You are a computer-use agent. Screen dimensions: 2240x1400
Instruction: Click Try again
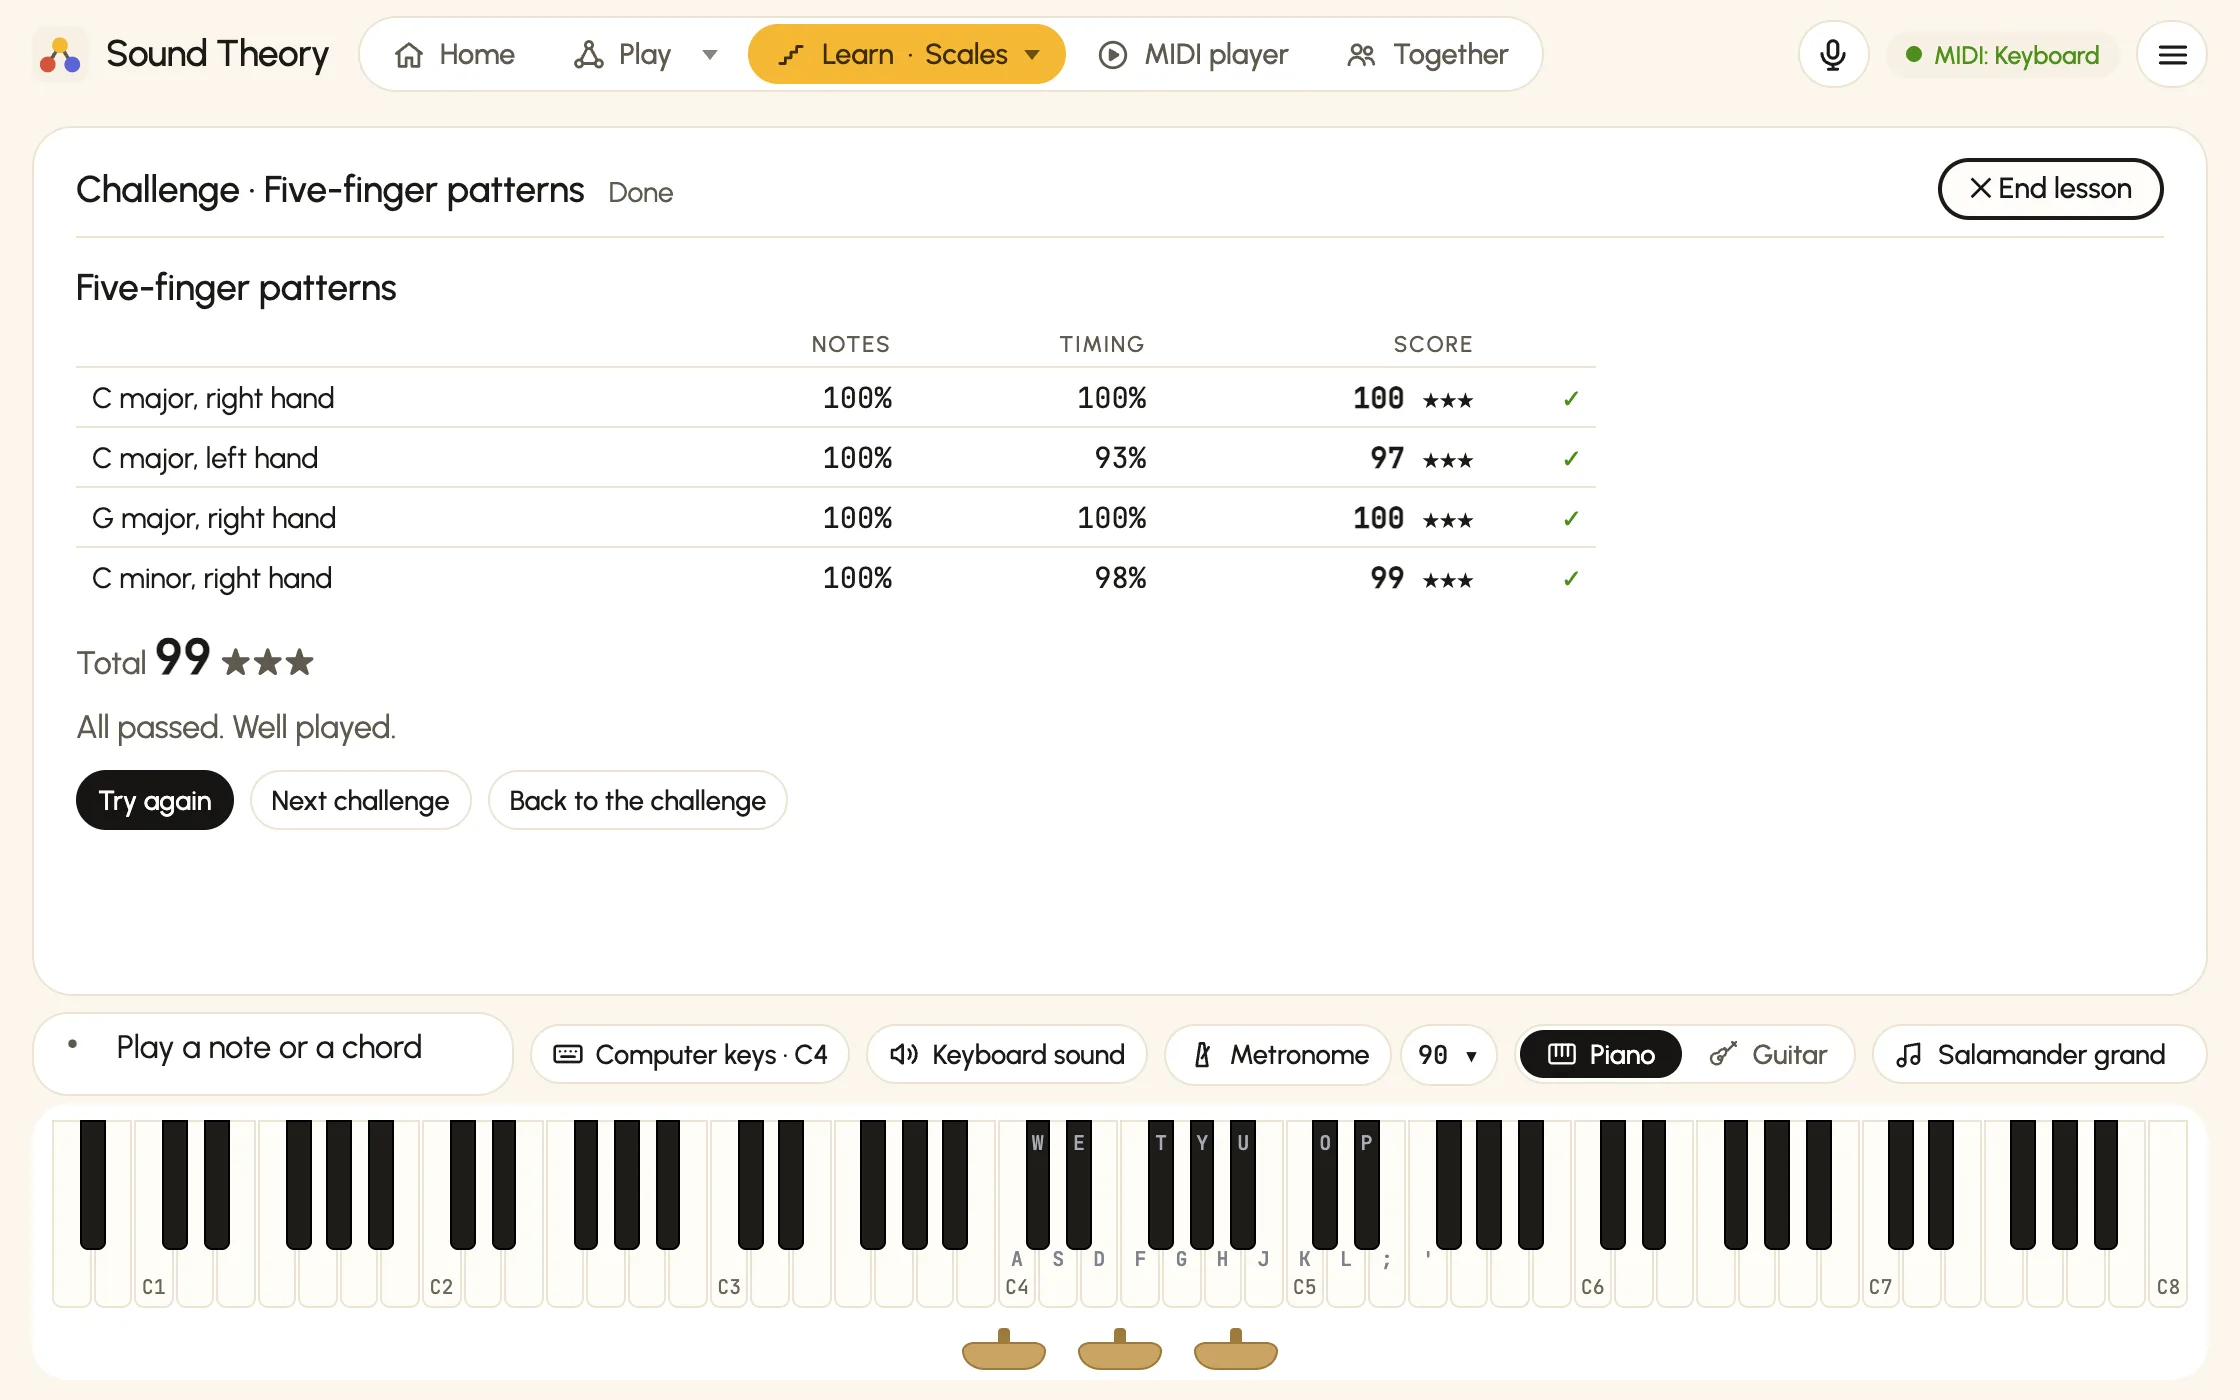point(155,800)
